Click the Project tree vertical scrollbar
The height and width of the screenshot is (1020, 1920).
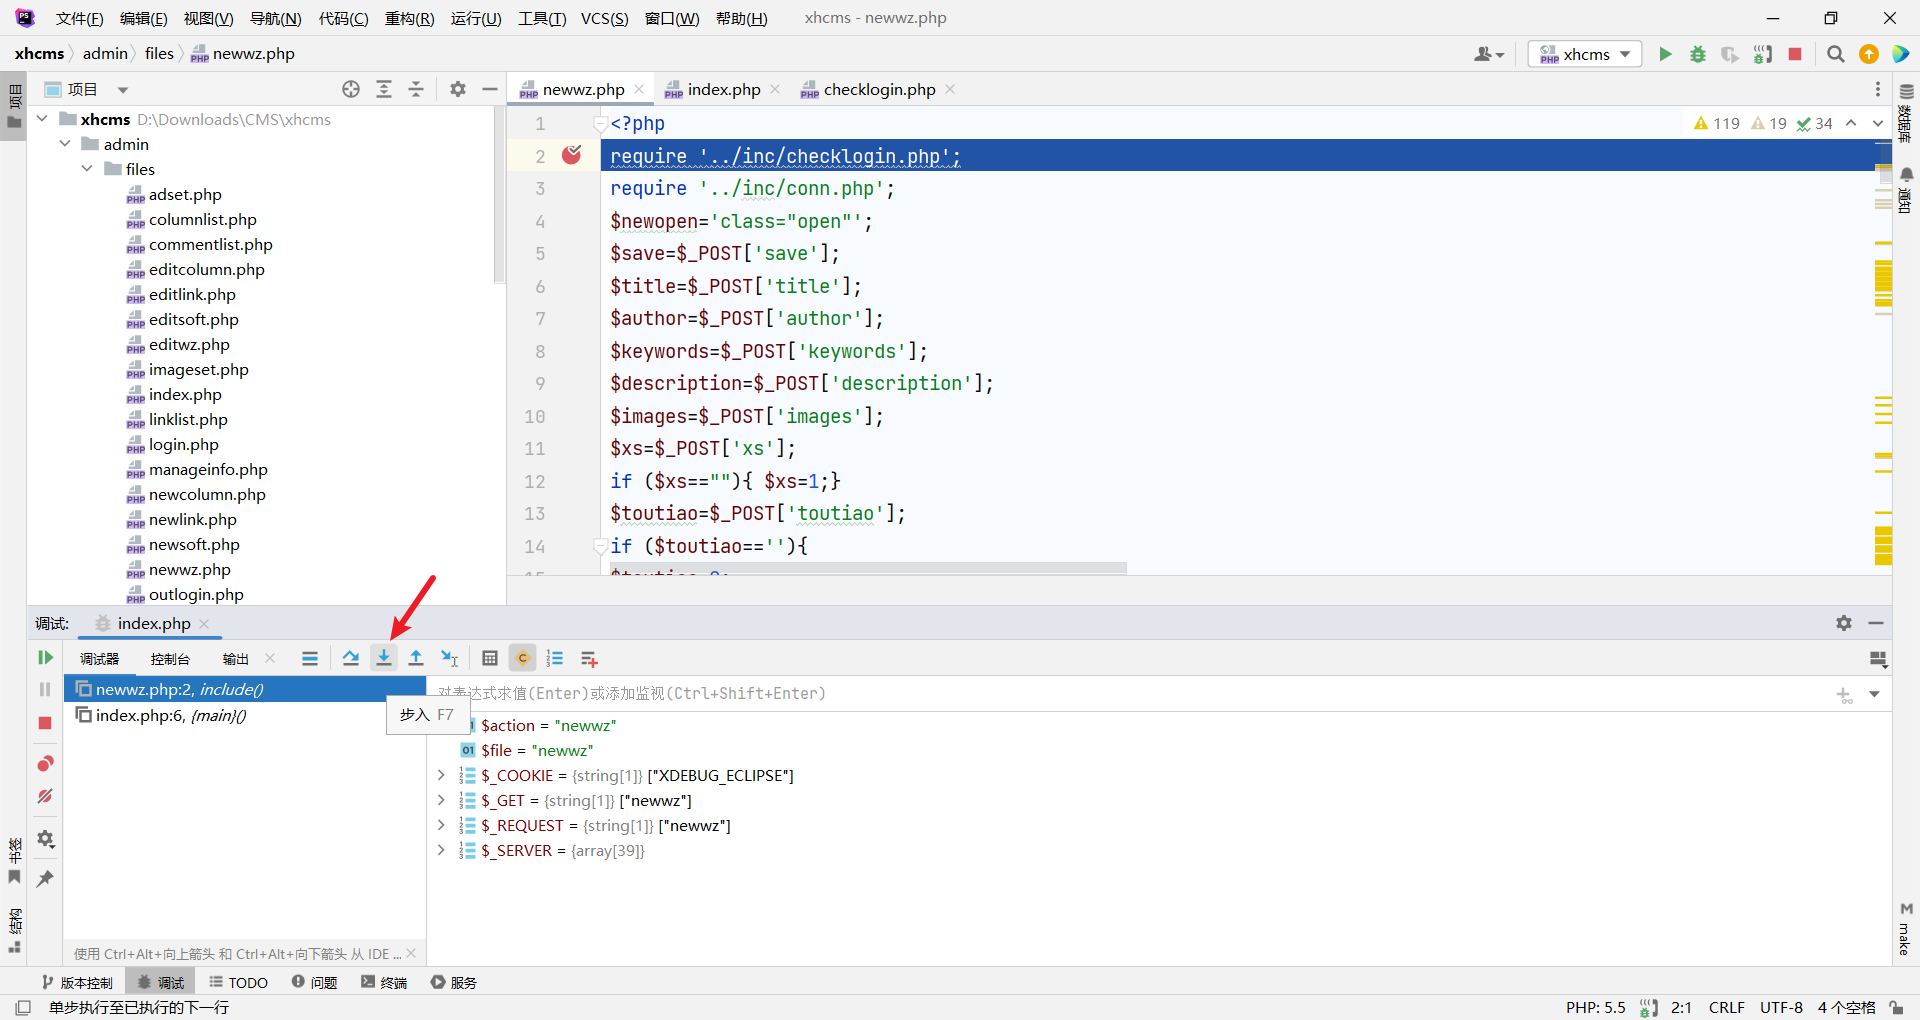coord(499,195)
